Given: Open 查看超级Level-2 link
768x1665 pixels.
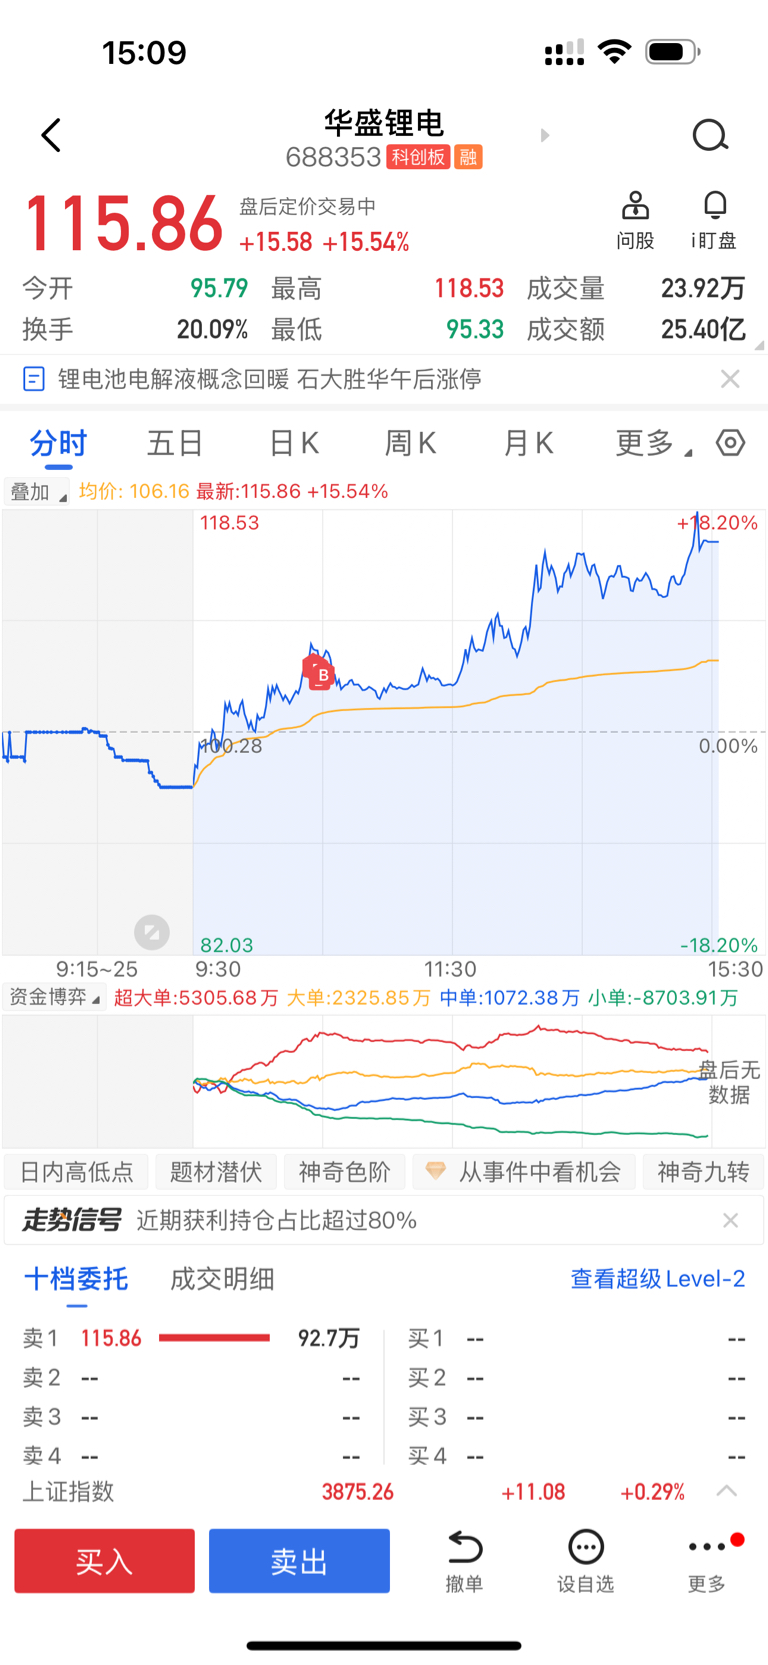Looking at the screenshot, I should 657,1279.
